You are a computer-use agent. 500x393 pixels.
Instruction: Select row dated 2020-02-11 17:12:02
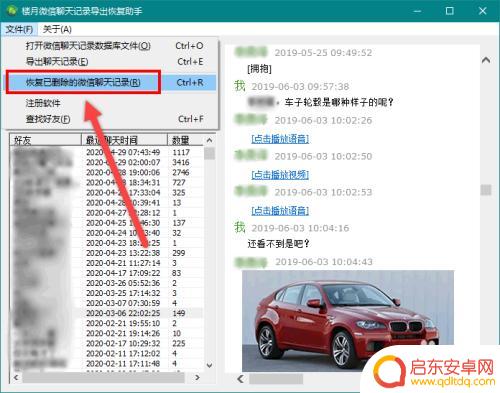pyautogui.click(x=107, y=353)
